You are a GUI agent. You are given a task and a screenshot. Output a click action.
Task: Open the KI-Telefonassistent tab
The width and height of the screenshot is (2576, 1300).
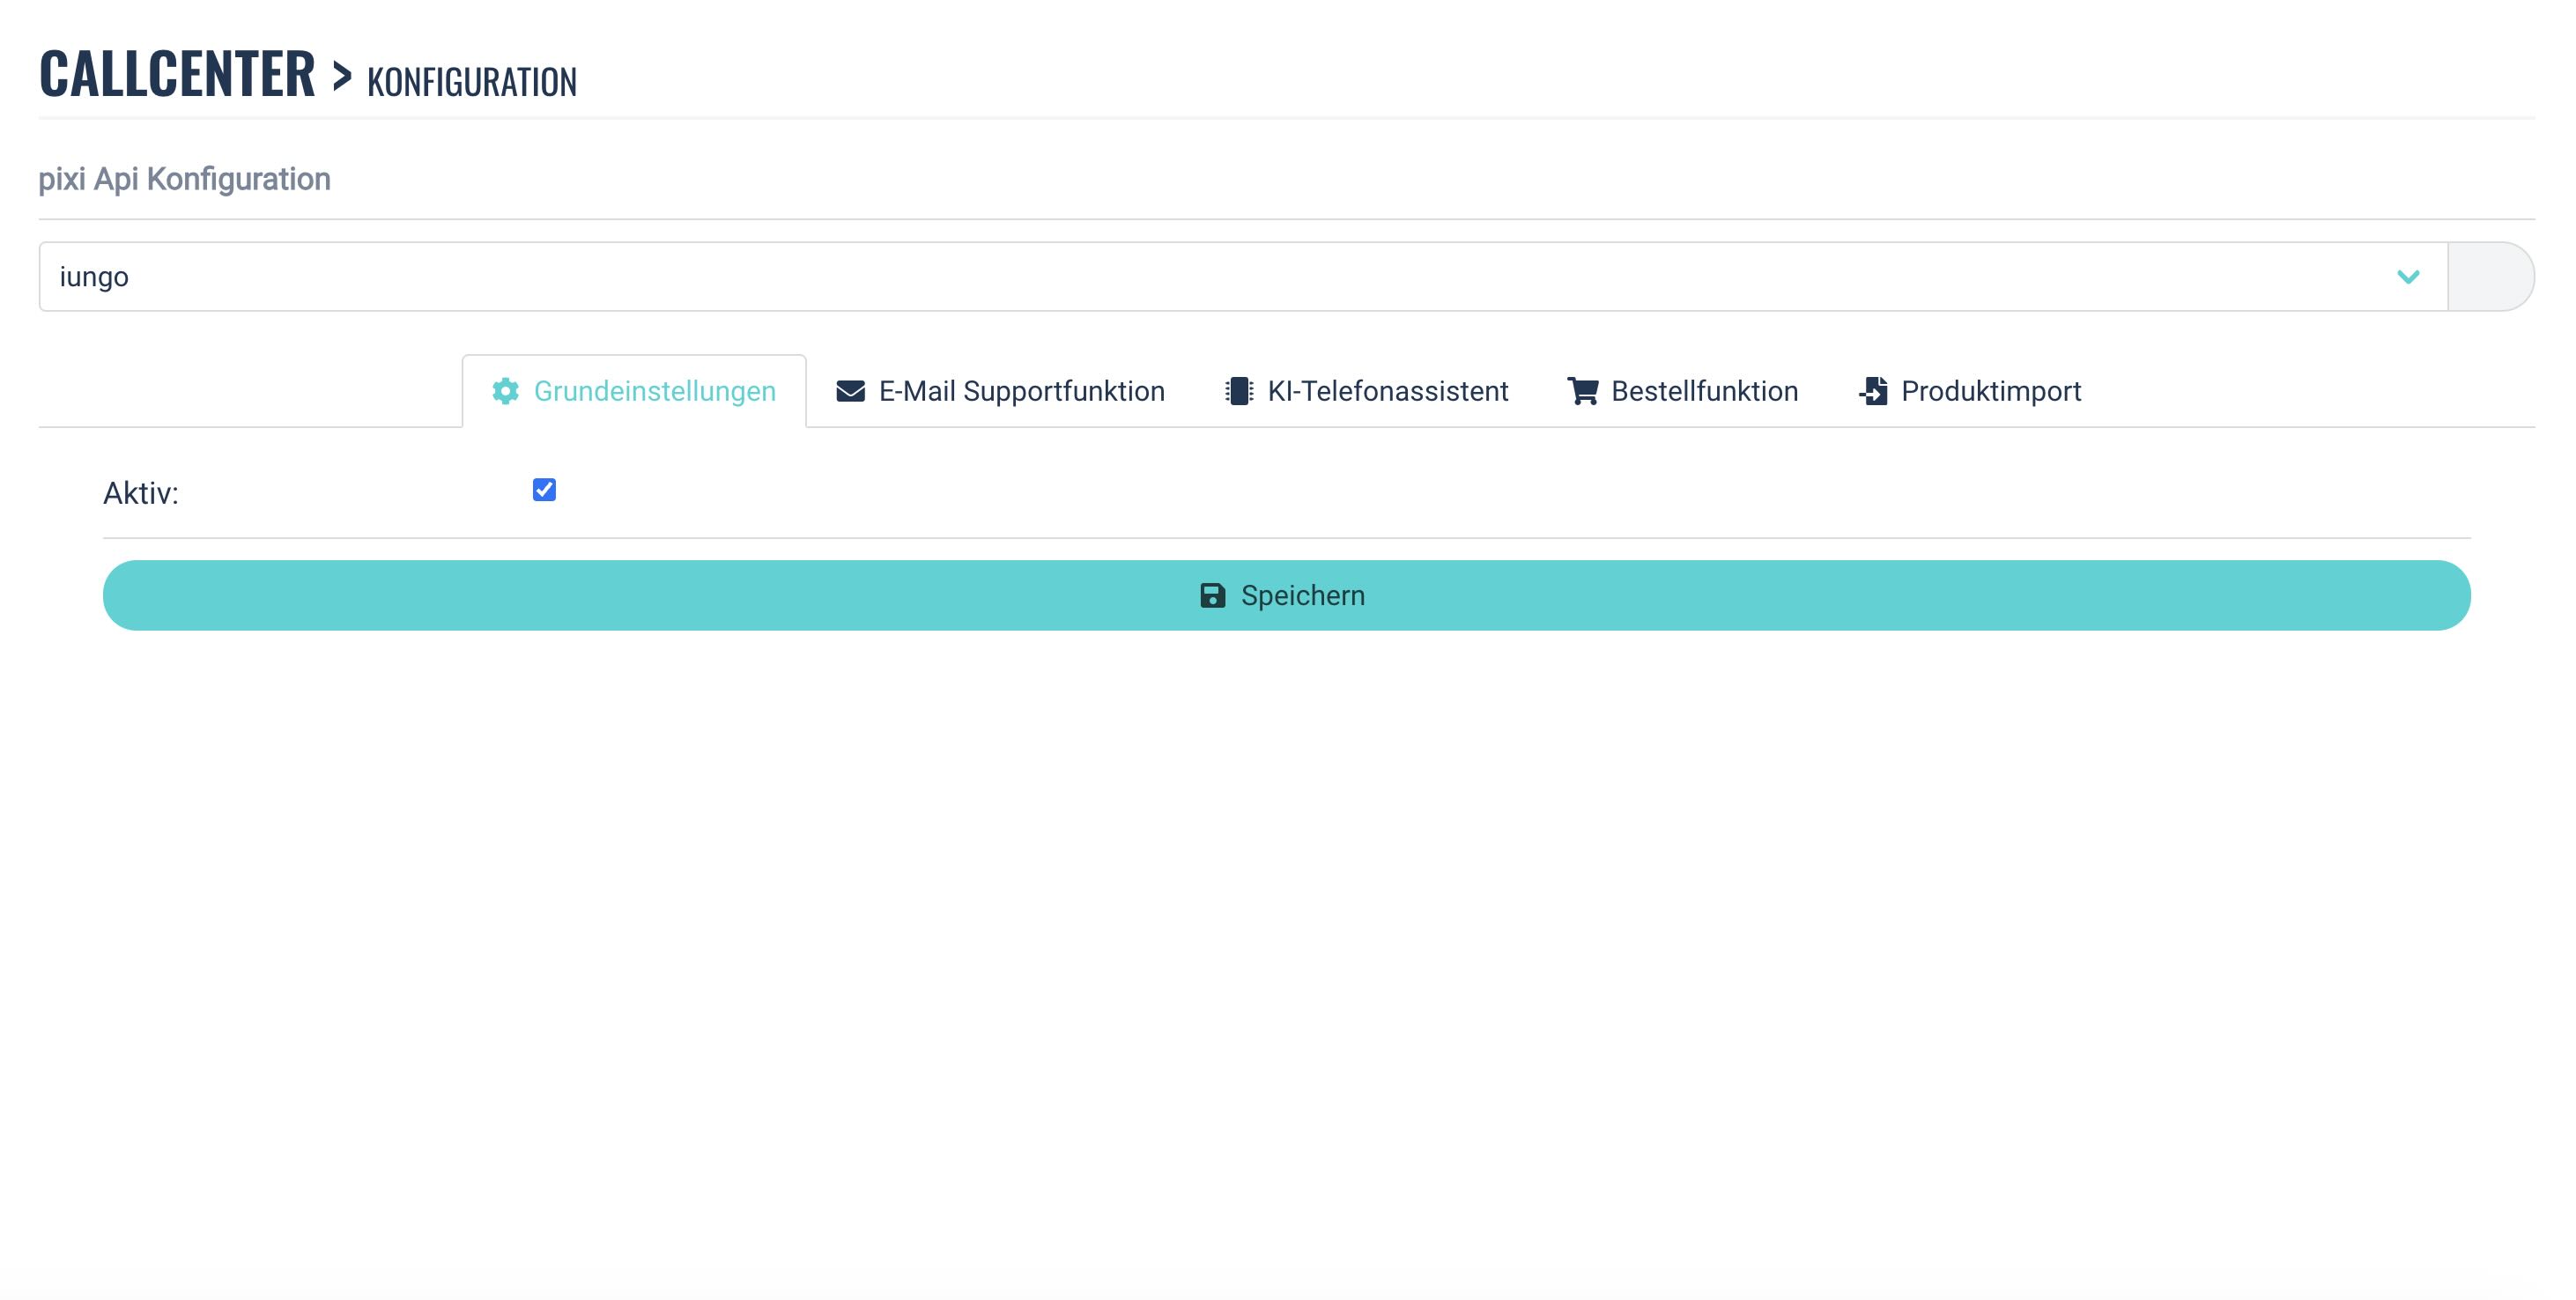click(x=1387, y=391)
